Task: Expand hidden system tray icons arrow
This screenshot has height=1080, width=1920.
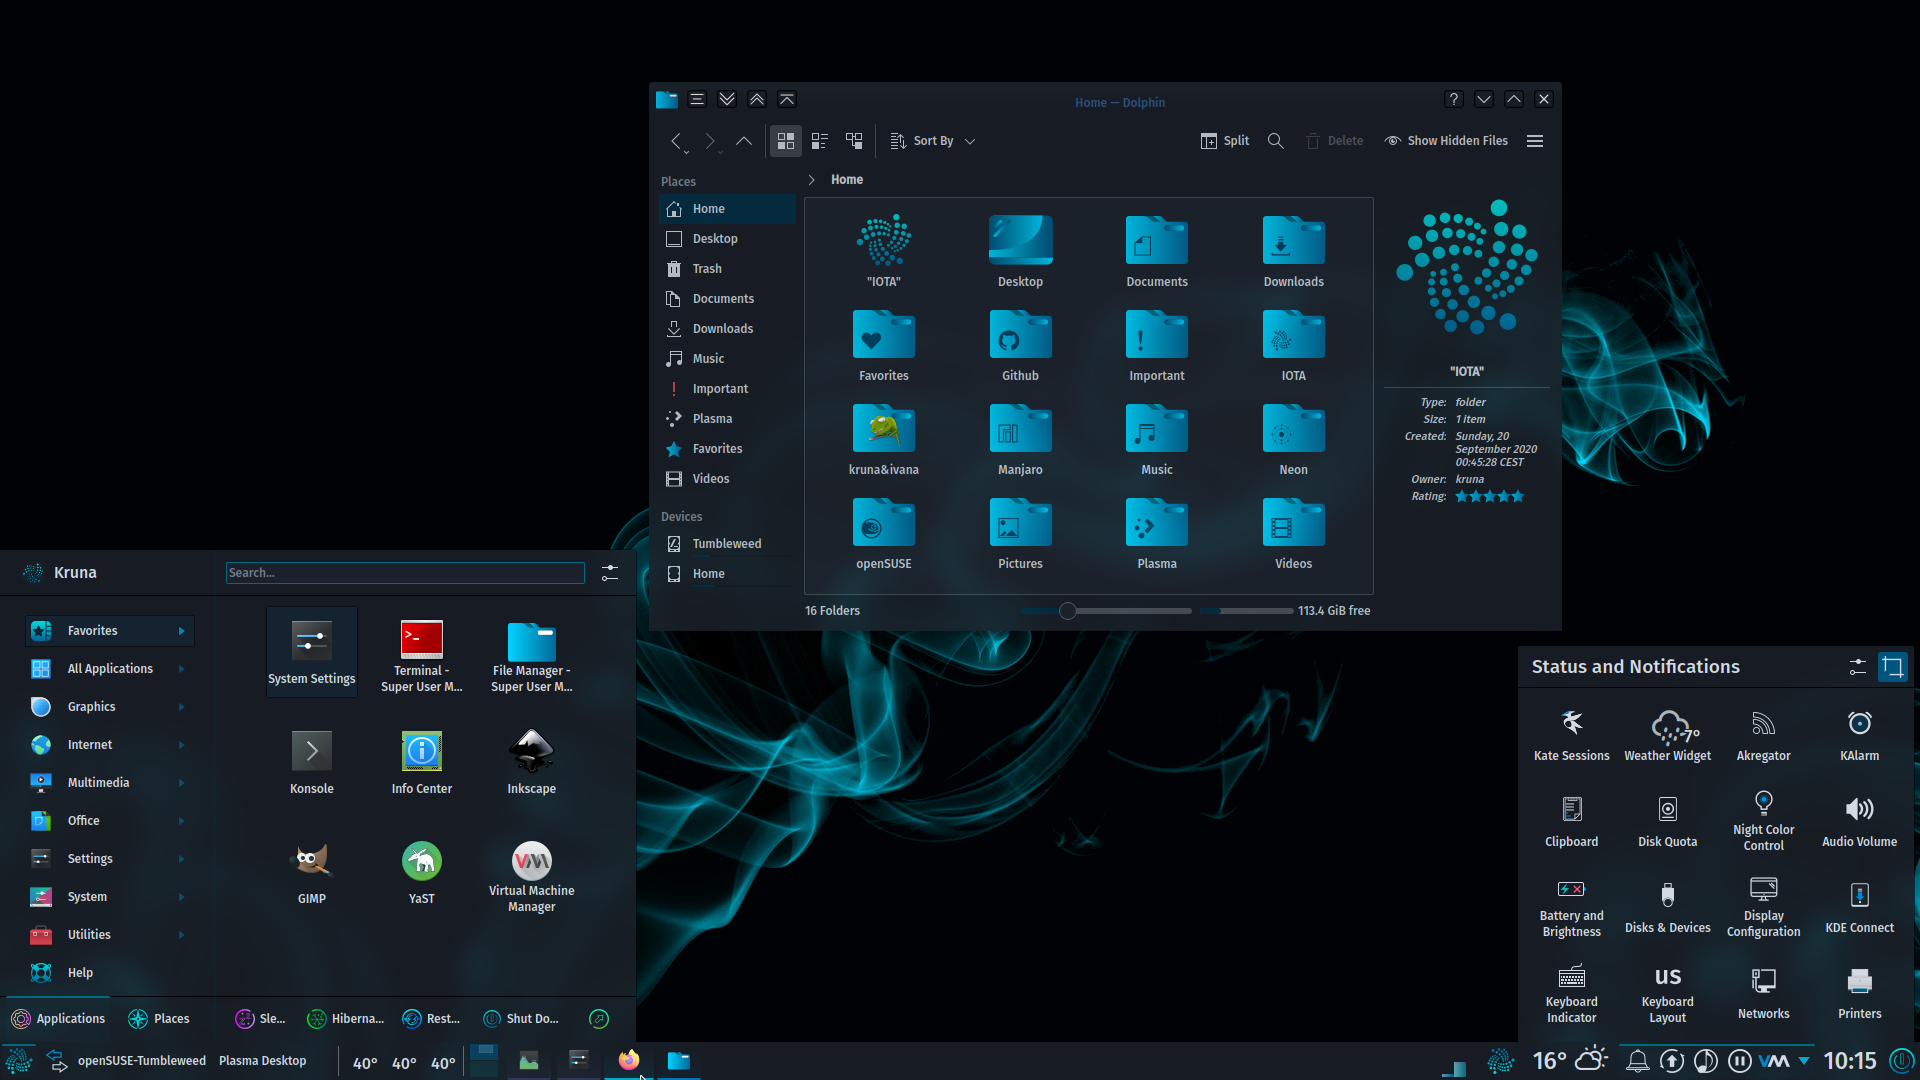Action: [1804, 1060]
